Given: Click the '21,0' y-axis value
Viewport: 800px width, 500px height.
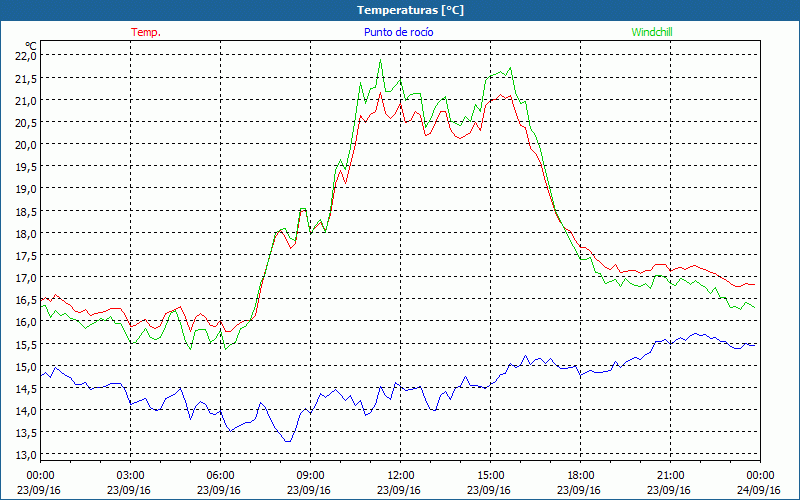Looking at the screenshot, I should point(26,101).
